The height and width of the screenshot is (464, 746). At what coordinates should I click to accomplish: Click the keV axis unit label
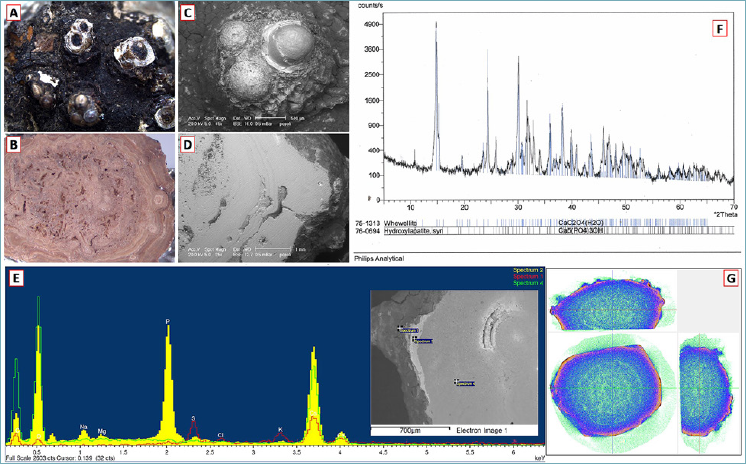(x=539, y=456)
